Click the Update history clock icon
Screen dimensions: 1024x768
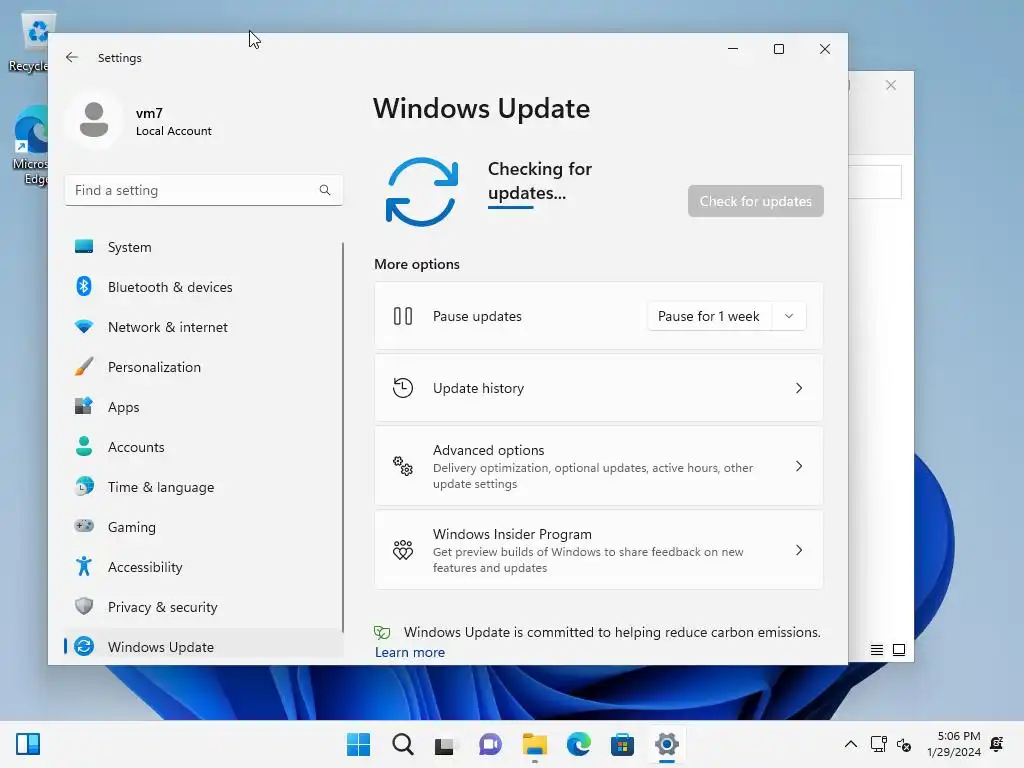point(403,388)
